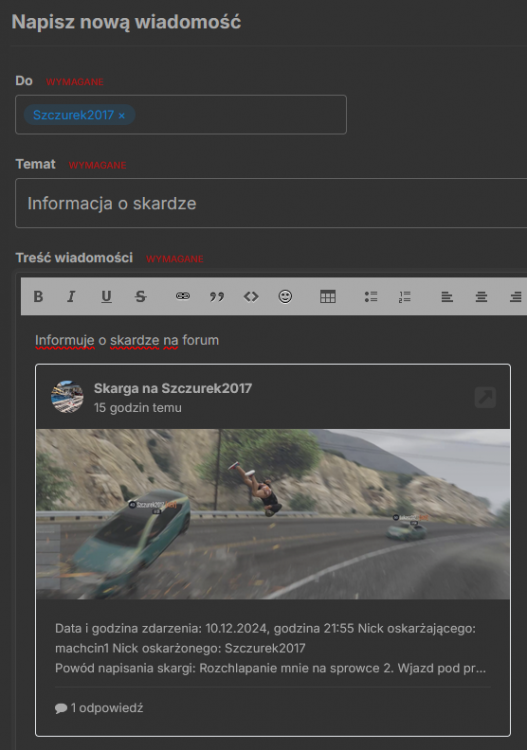The image size is (527, 750).
Task: Insert a code block
Action: point(251,297)
